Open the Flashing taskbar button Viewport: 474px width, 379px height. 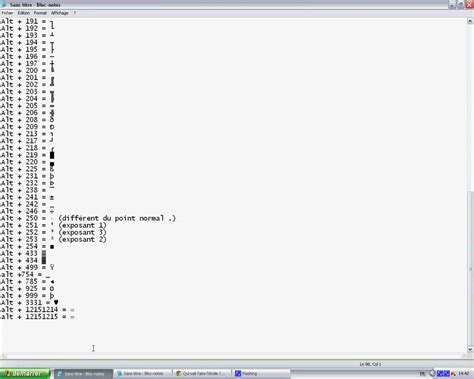pos(262,374)
